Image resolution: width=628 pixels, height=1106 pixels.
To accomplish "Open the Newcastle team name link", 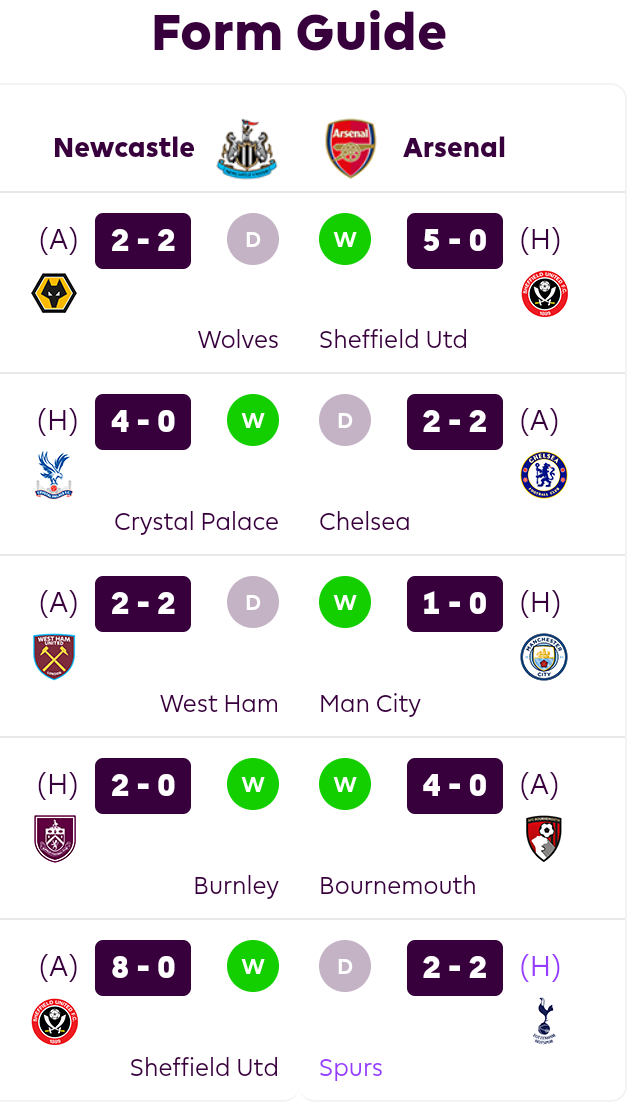I will 124,148.
